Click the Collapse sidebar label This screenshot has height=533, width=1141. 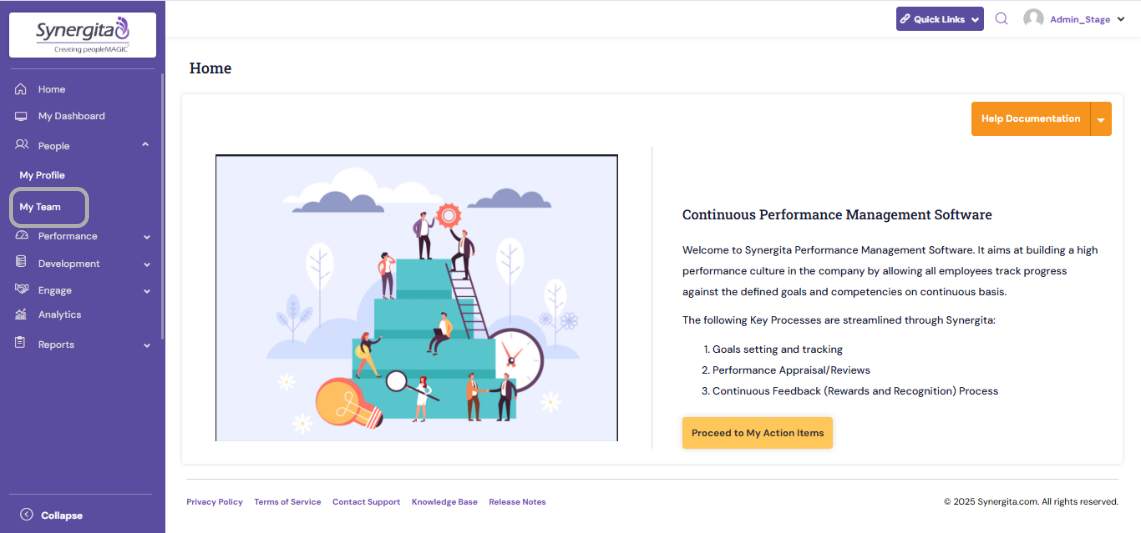(x=62, y=516)
